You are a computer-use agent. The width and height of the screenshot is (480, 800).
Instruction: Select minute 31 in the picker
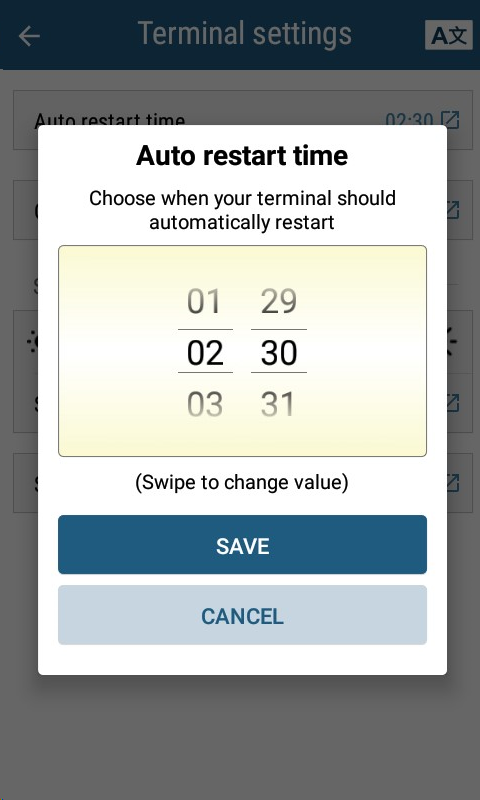coord(279,405)
